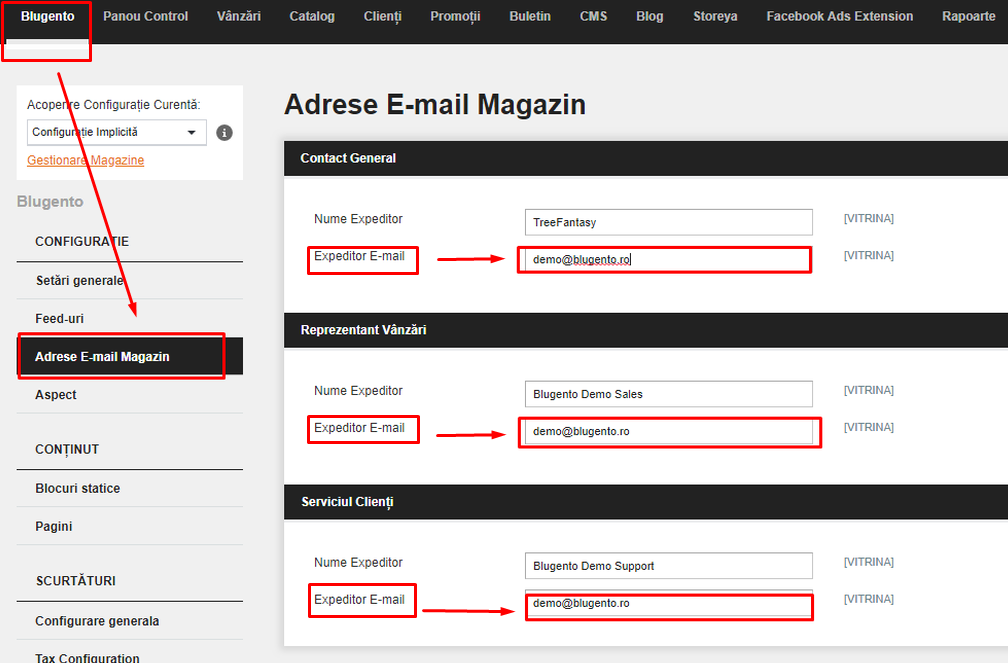Screen dimensions: 1008x663
Task: Click Reprezentant Vânzări Expeditor E-mail field
Action: coord(669,431)
